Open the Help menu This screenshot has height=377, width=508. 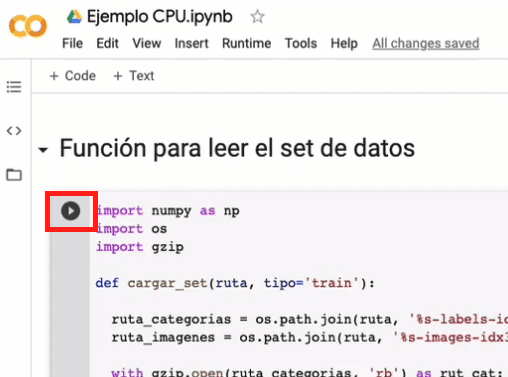click(344, 43)
